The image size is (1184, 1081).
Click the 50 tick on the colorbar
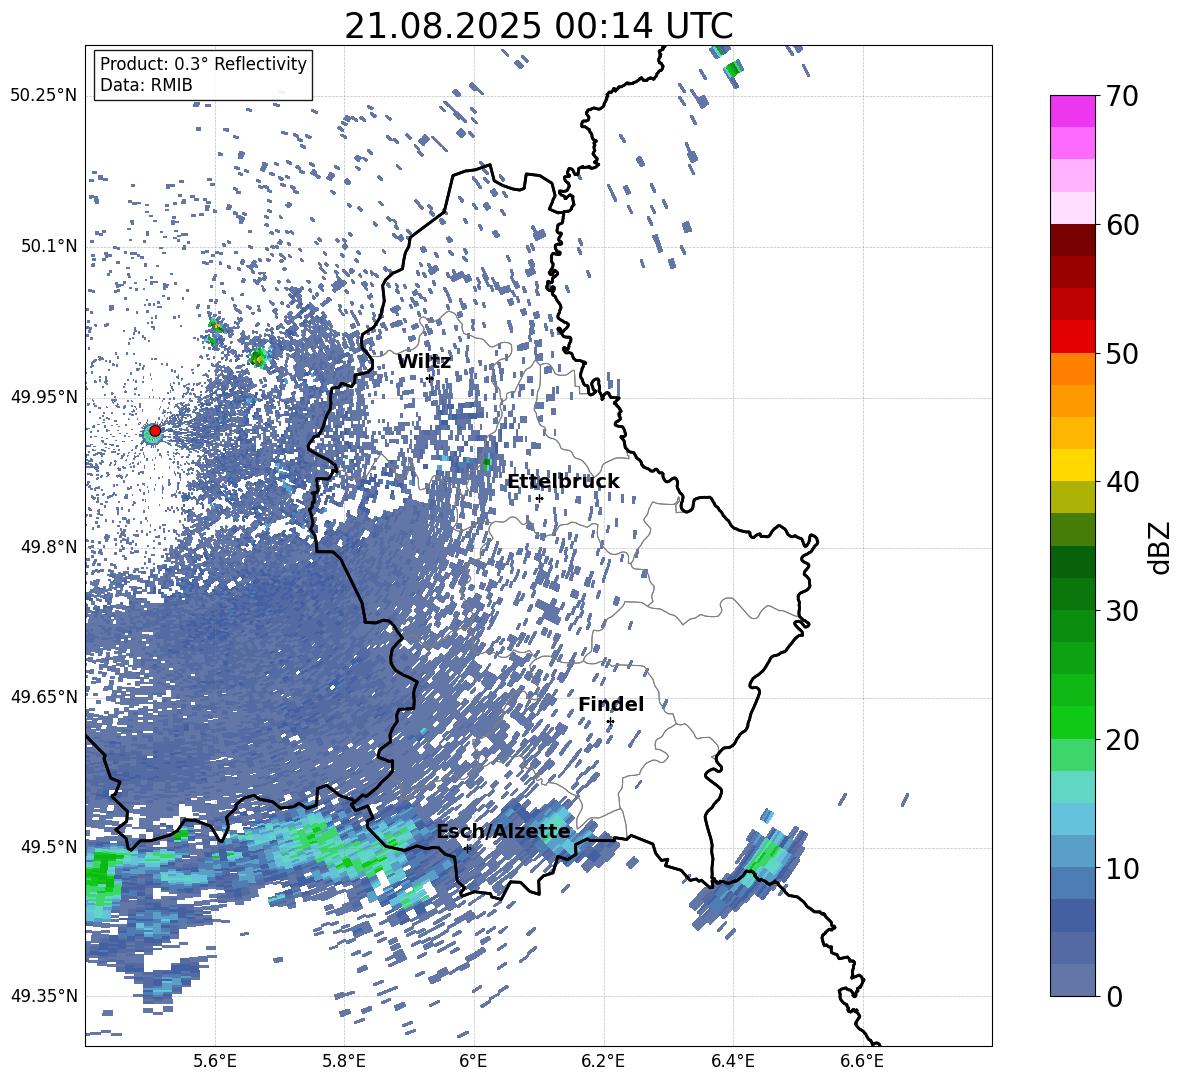1122,353
